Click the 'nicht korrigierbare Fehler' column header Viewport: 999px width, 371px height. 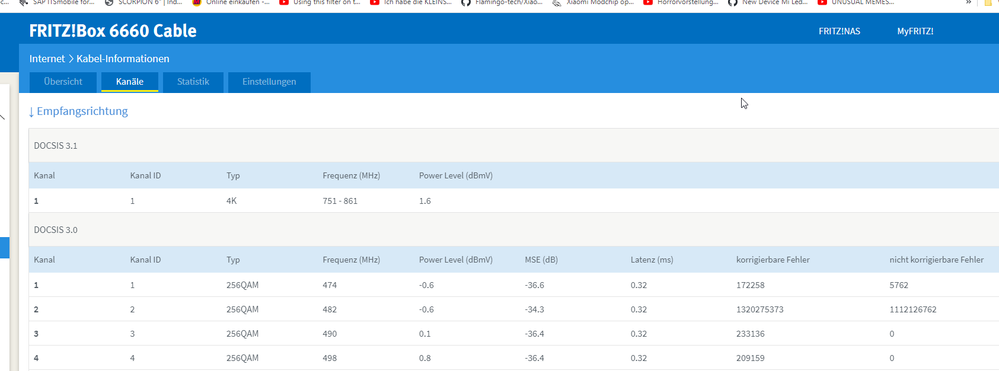click(937, 259)
